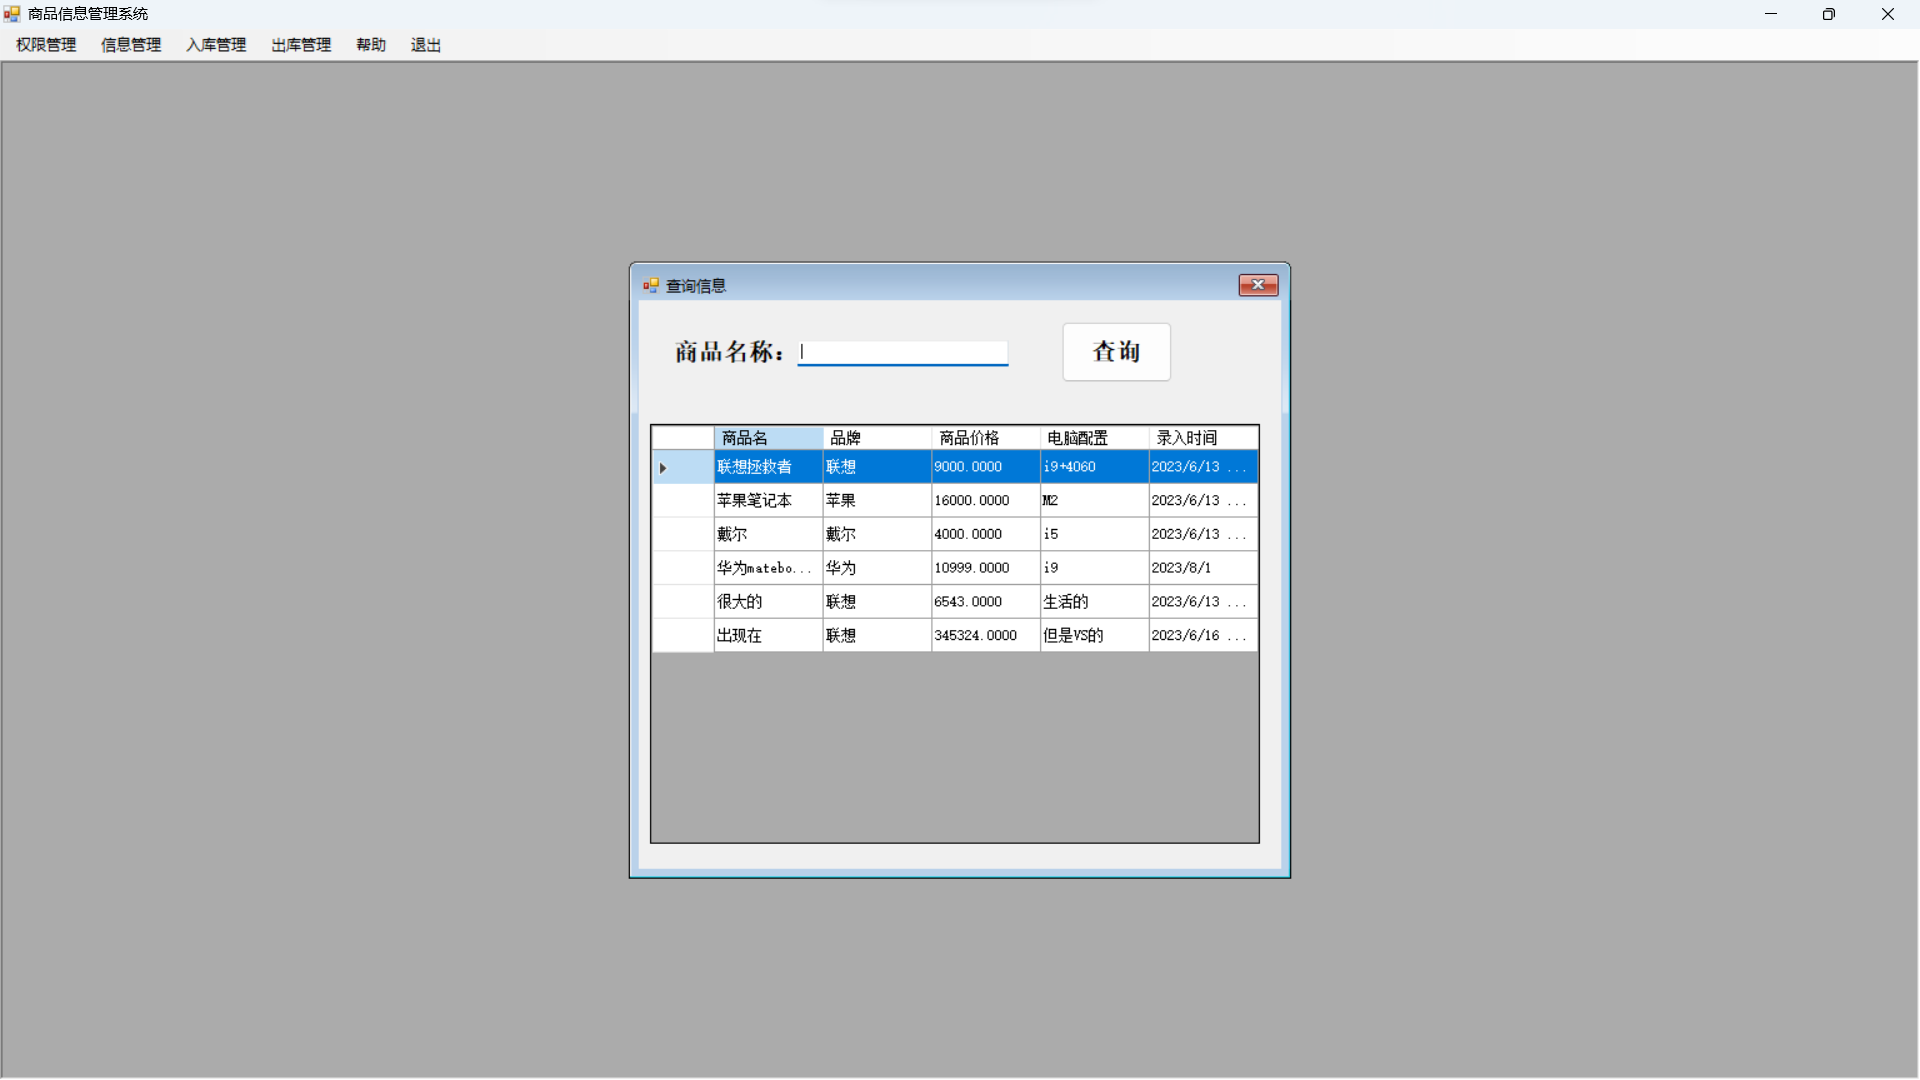
Task: Select the 生活的 configuration cell
Action: click(1095, 602)
